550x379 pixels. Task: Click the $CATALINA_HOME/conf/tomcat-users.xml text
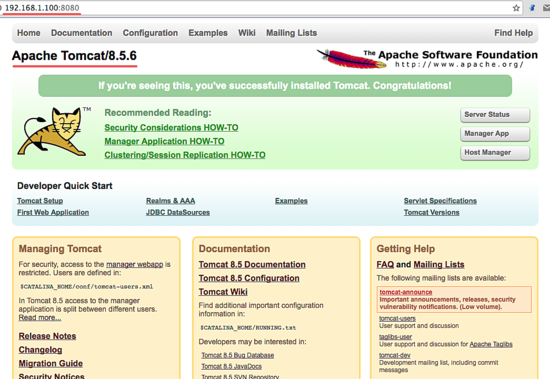(87, 287)
